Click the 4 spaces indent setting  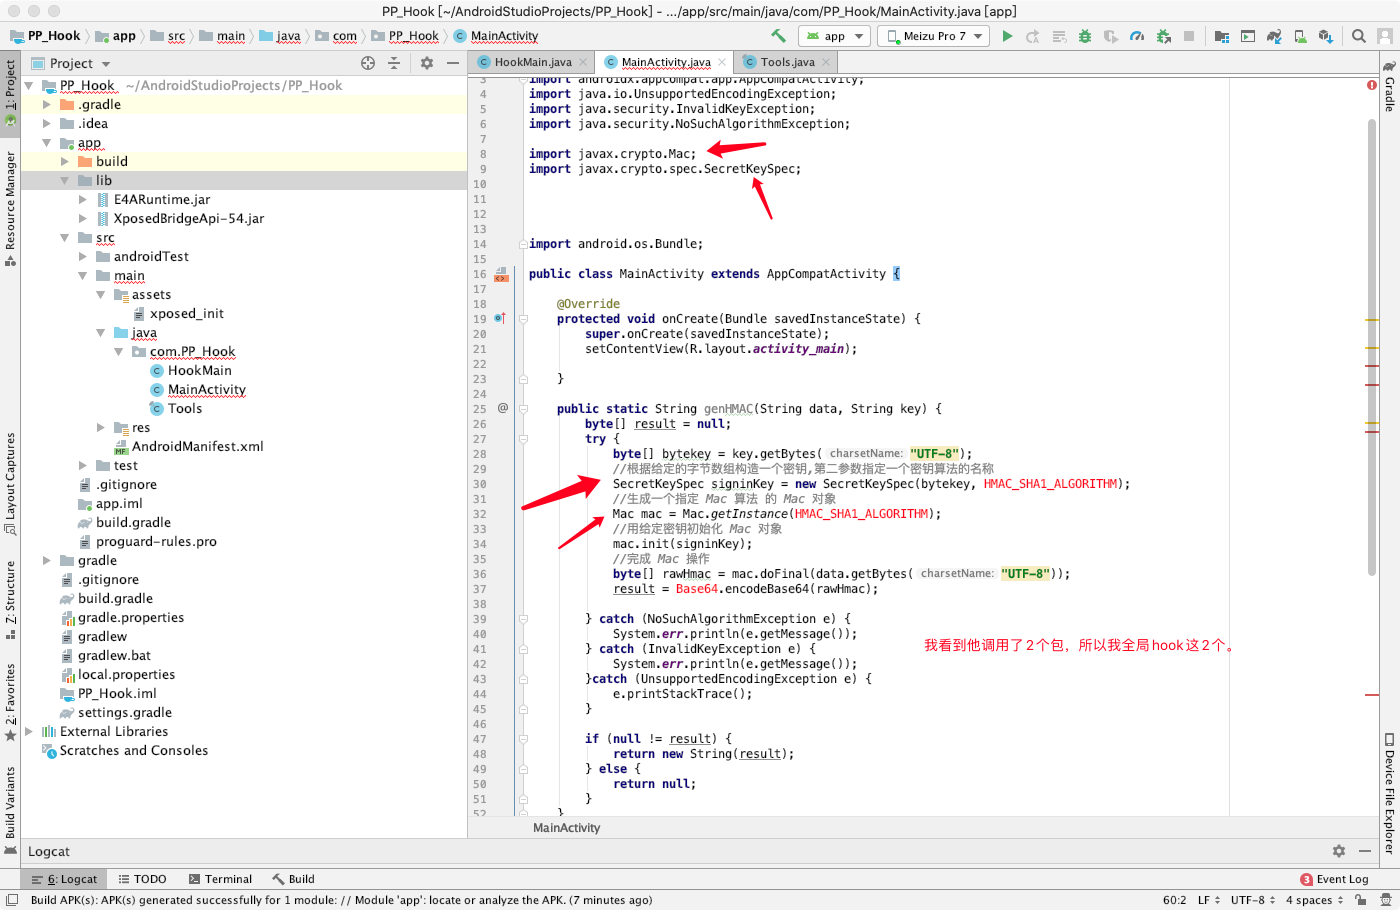pos(1314,900)
